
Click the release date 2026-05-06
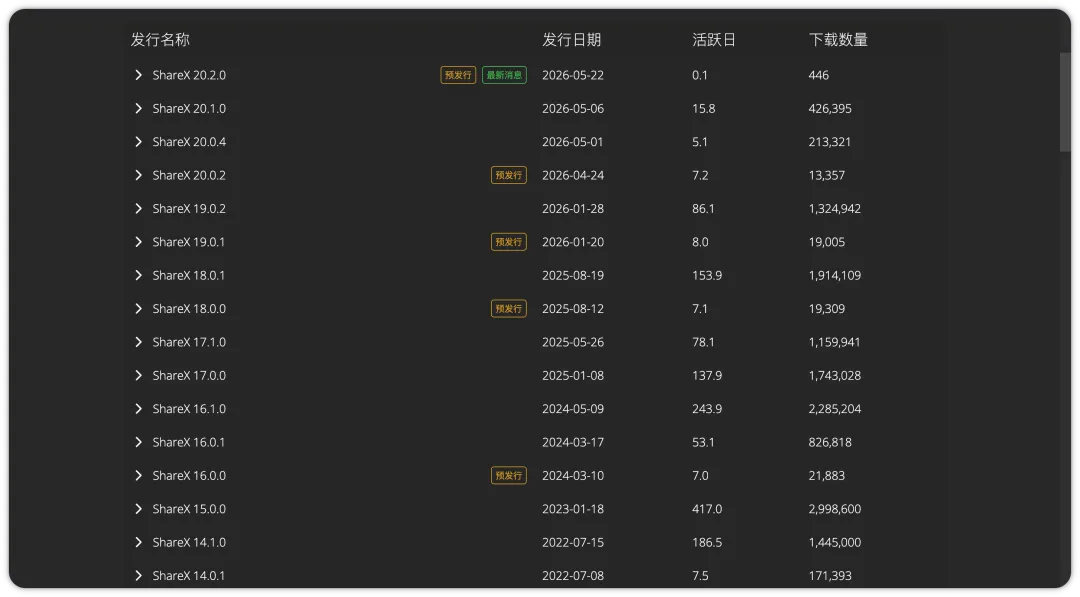573,108
